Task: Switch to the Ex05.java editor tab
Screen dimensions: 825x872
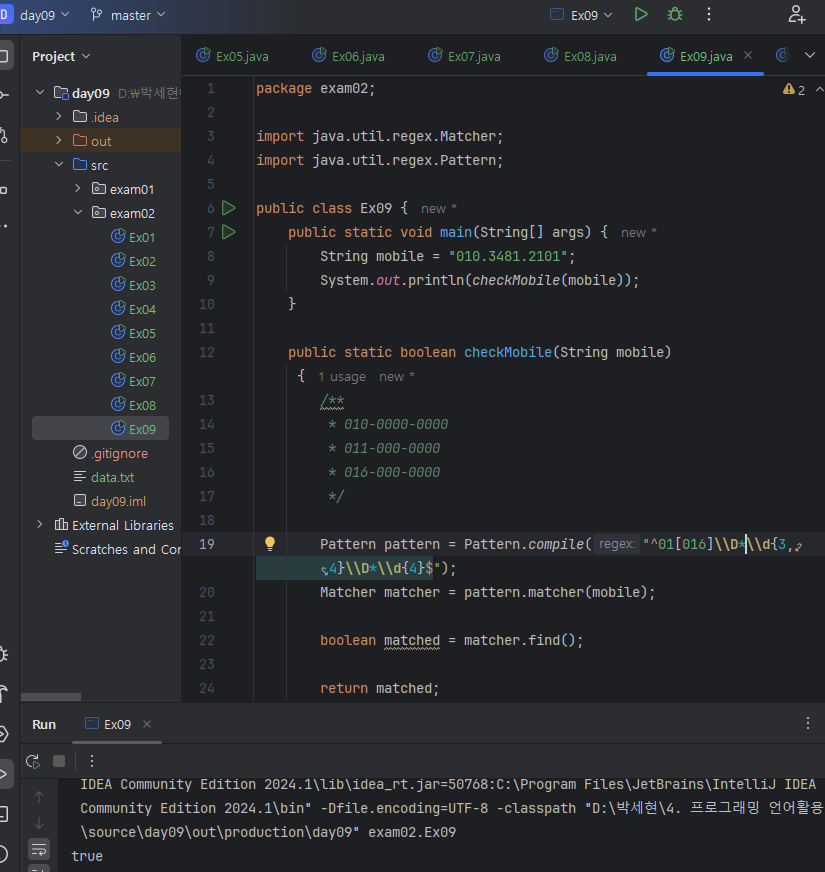Action: coord(241,56)
